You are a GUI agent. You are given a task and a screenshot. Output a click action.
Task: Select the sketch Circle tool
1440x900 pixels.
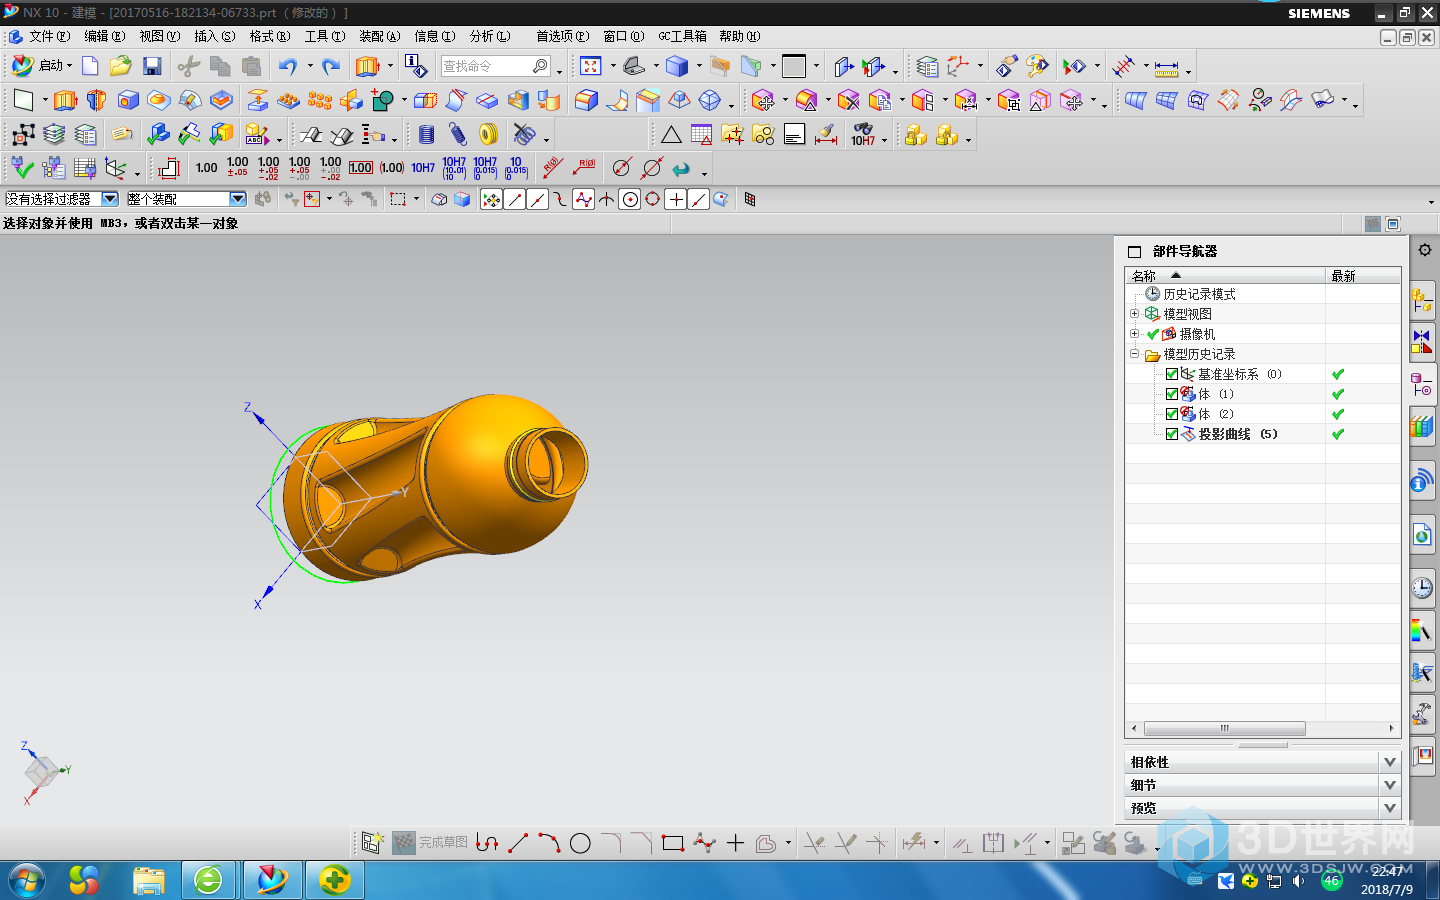pos(580,843)
